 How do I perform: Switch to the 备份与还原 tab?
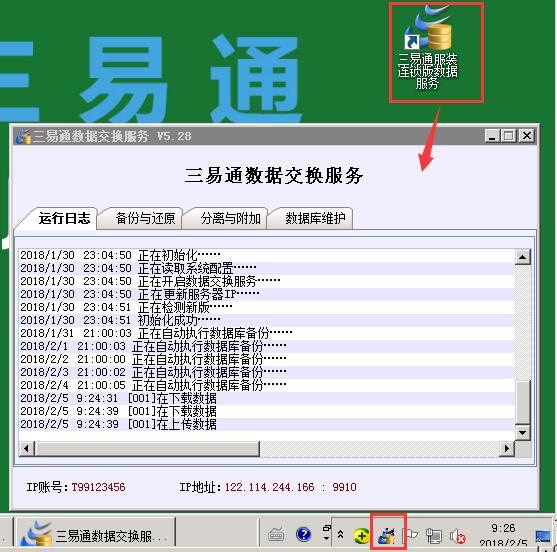[145, 218]
